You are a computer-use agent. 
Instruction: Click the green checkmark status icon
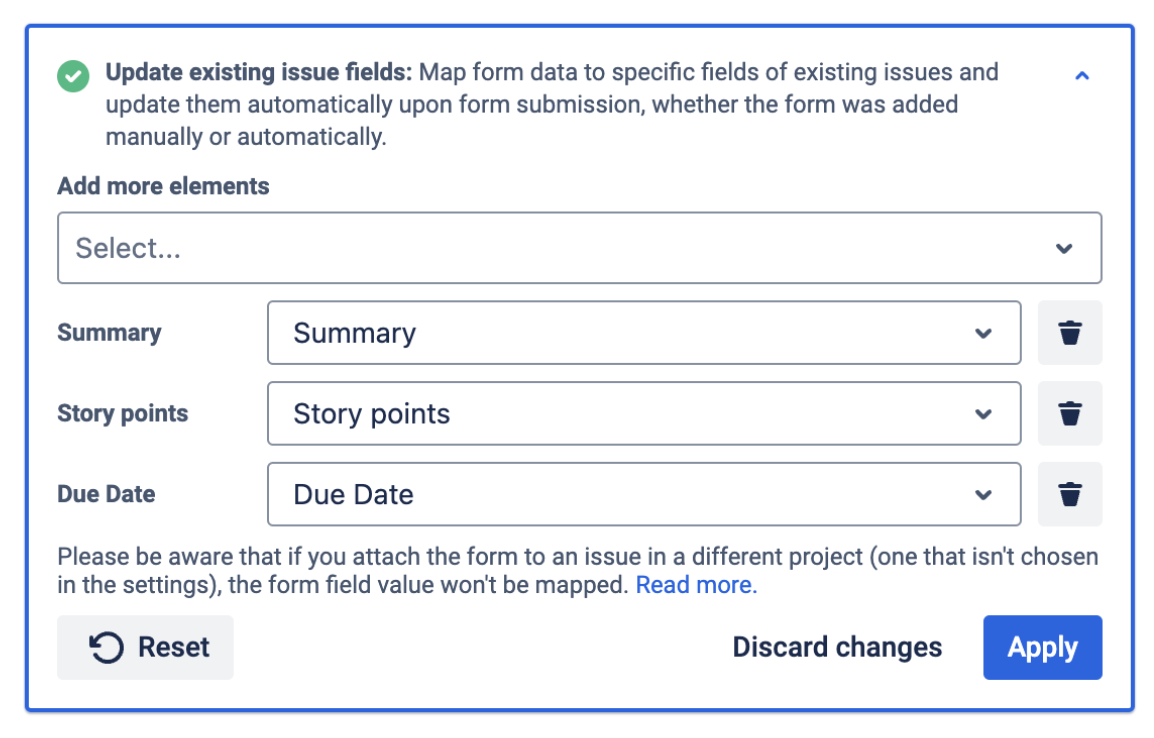[x=73, y=76]
